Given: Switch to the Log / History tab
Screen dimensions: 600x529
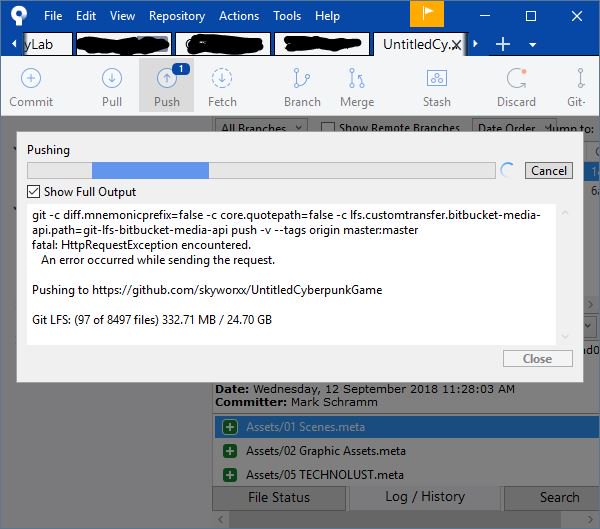Looking at the screenshot, I should (425, 496).
